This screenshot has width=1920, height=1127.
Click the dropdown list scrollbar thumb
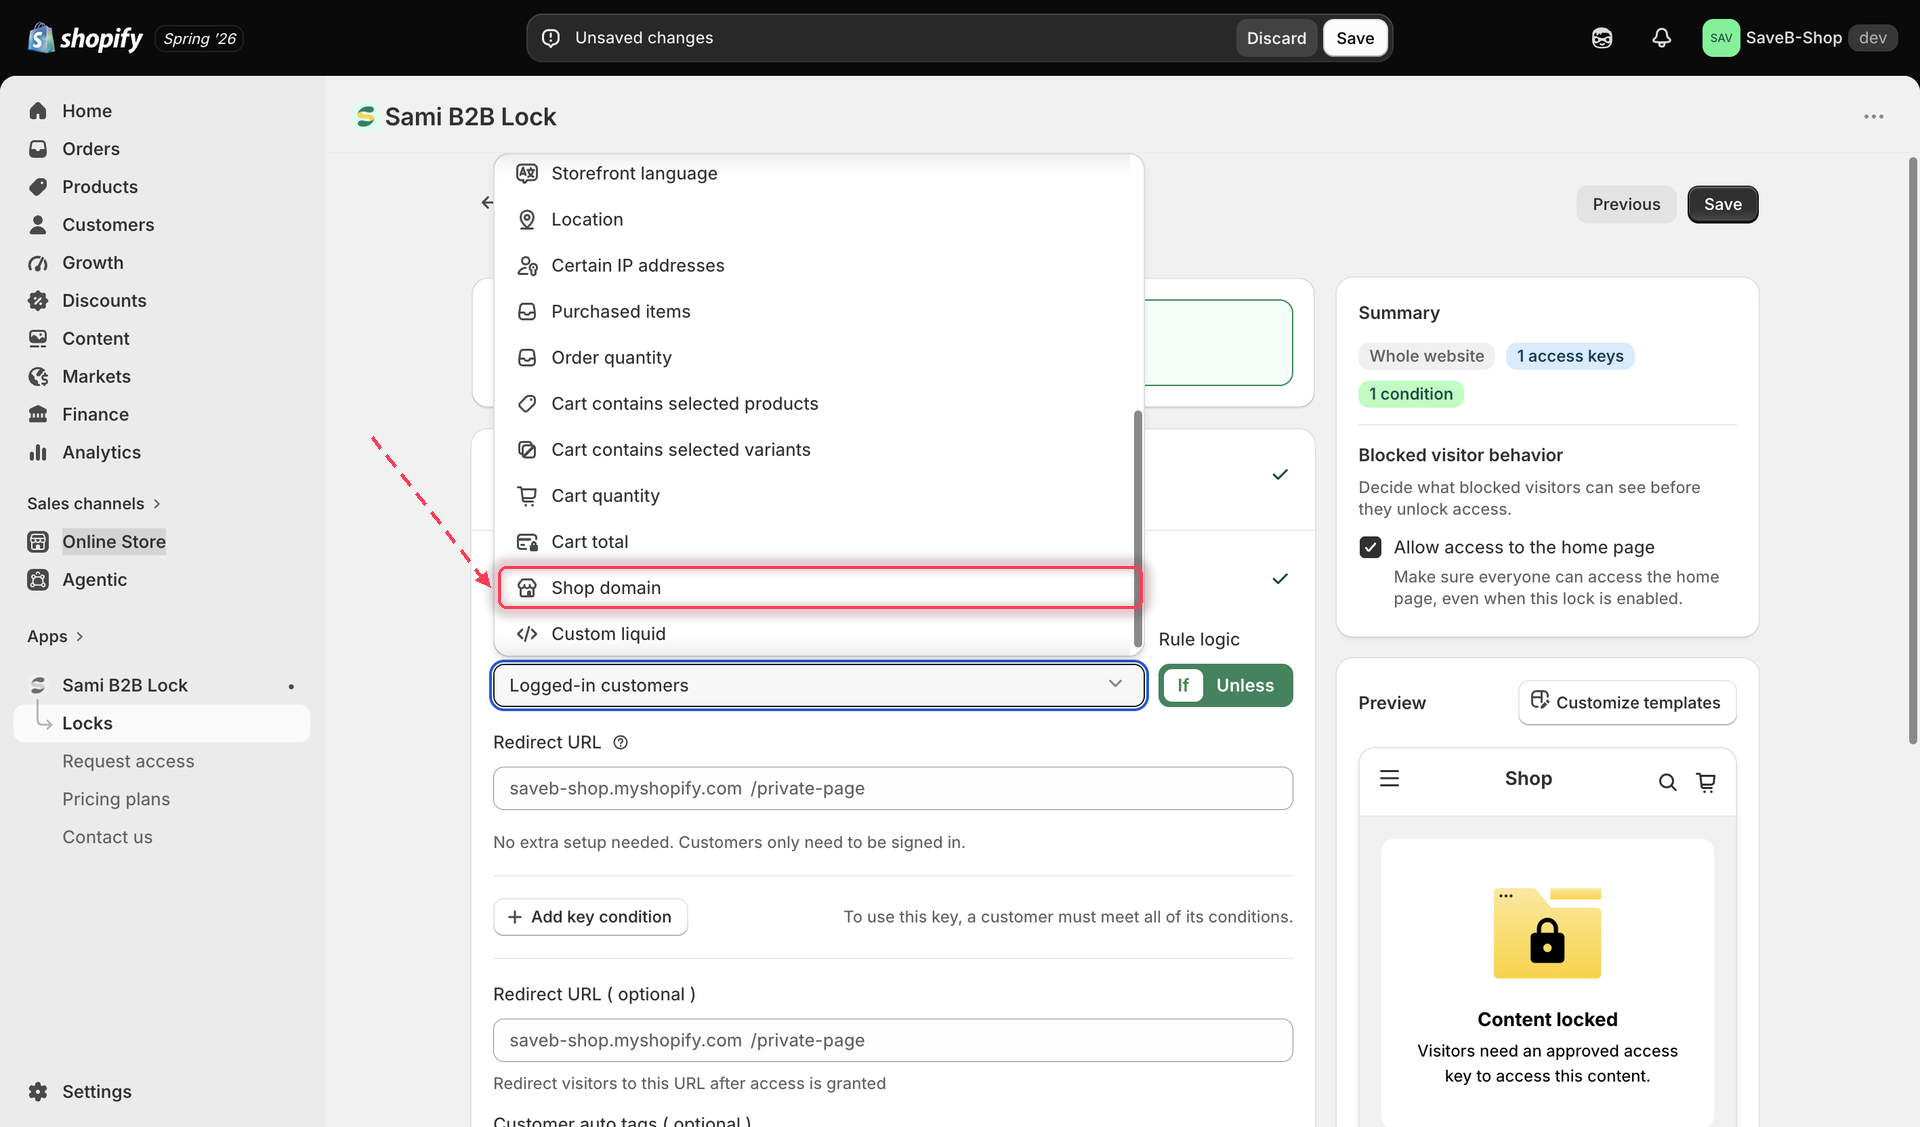pos(1137,528)
